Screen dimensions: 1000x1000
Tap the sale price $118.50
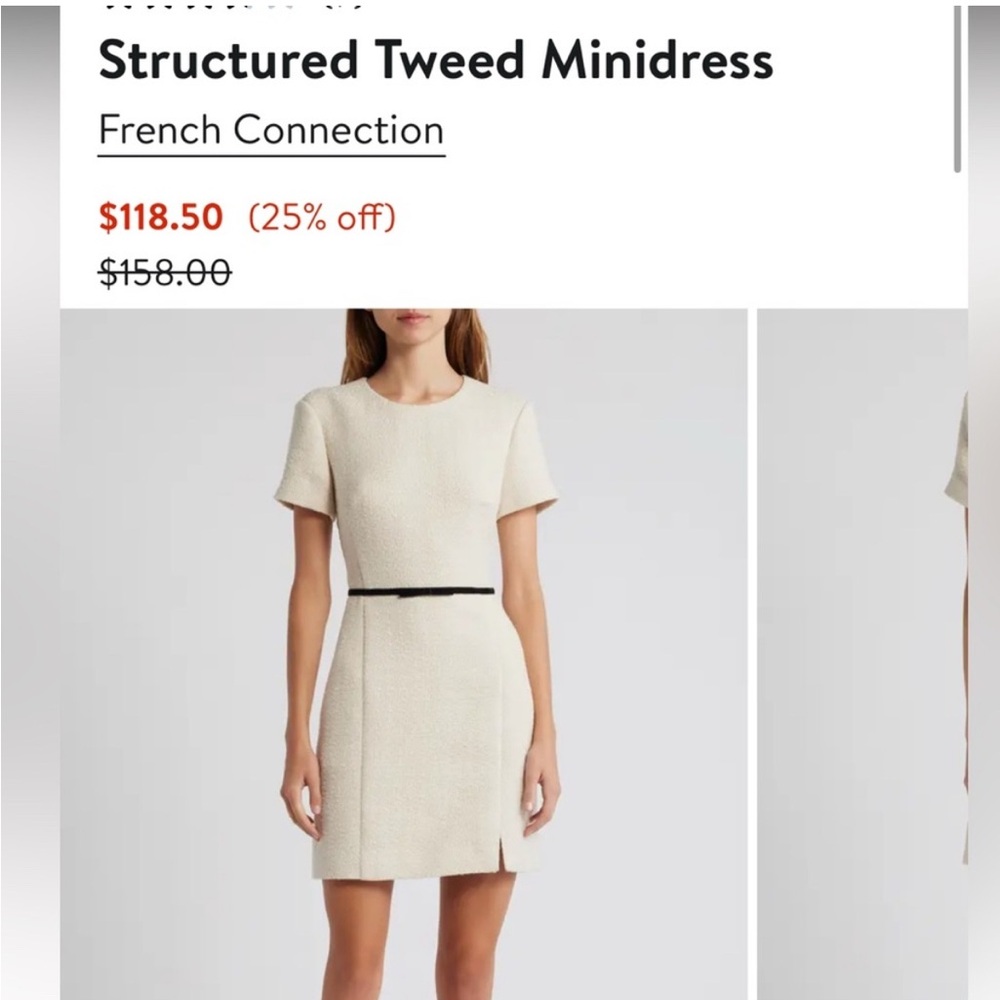162,215
